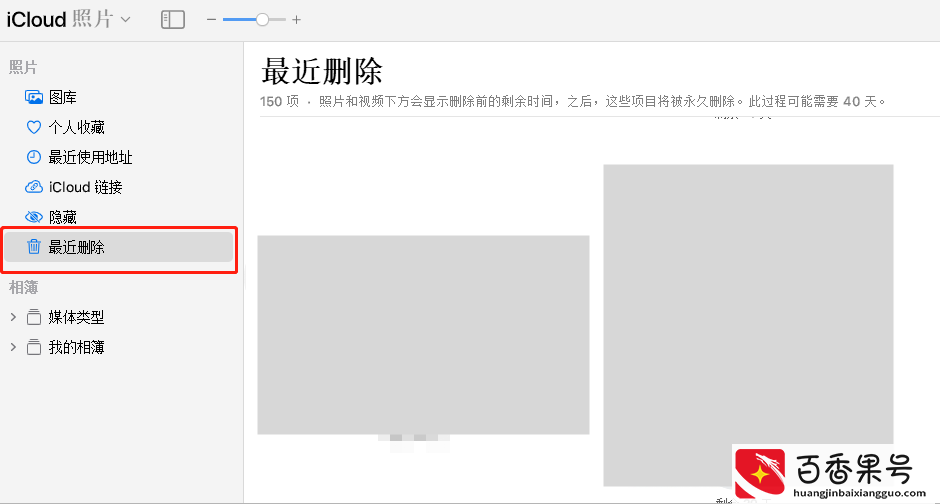Click the iCloud 链接 cloud icon
The image size is (940, 504).
(x=34, y=187)
